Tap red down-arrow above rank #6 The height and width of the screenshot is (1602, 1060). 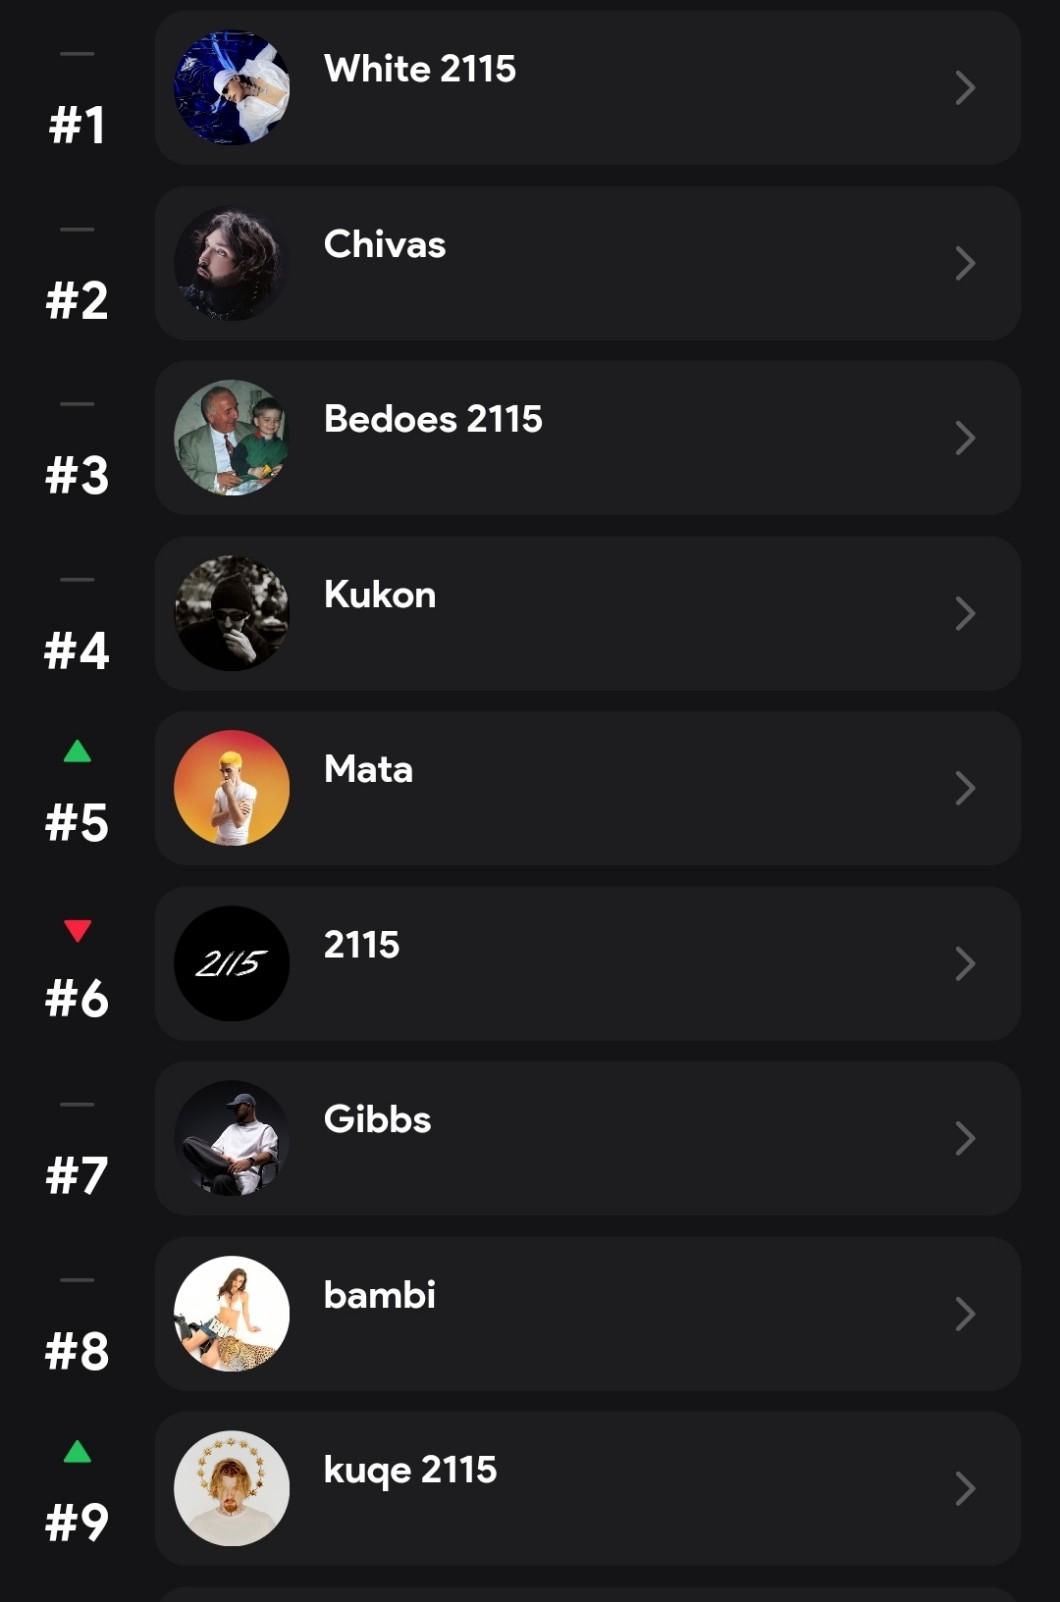click(x=77, y=930)
